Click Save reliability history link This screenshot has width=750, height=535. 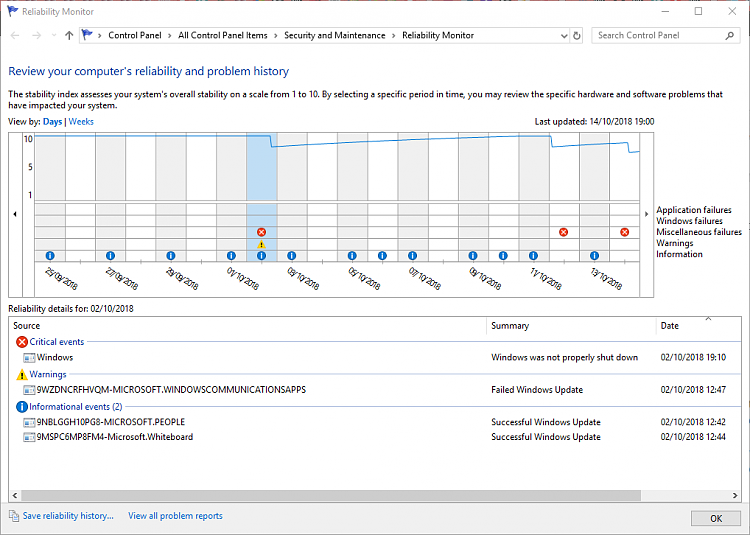click(x=68, y=516)
